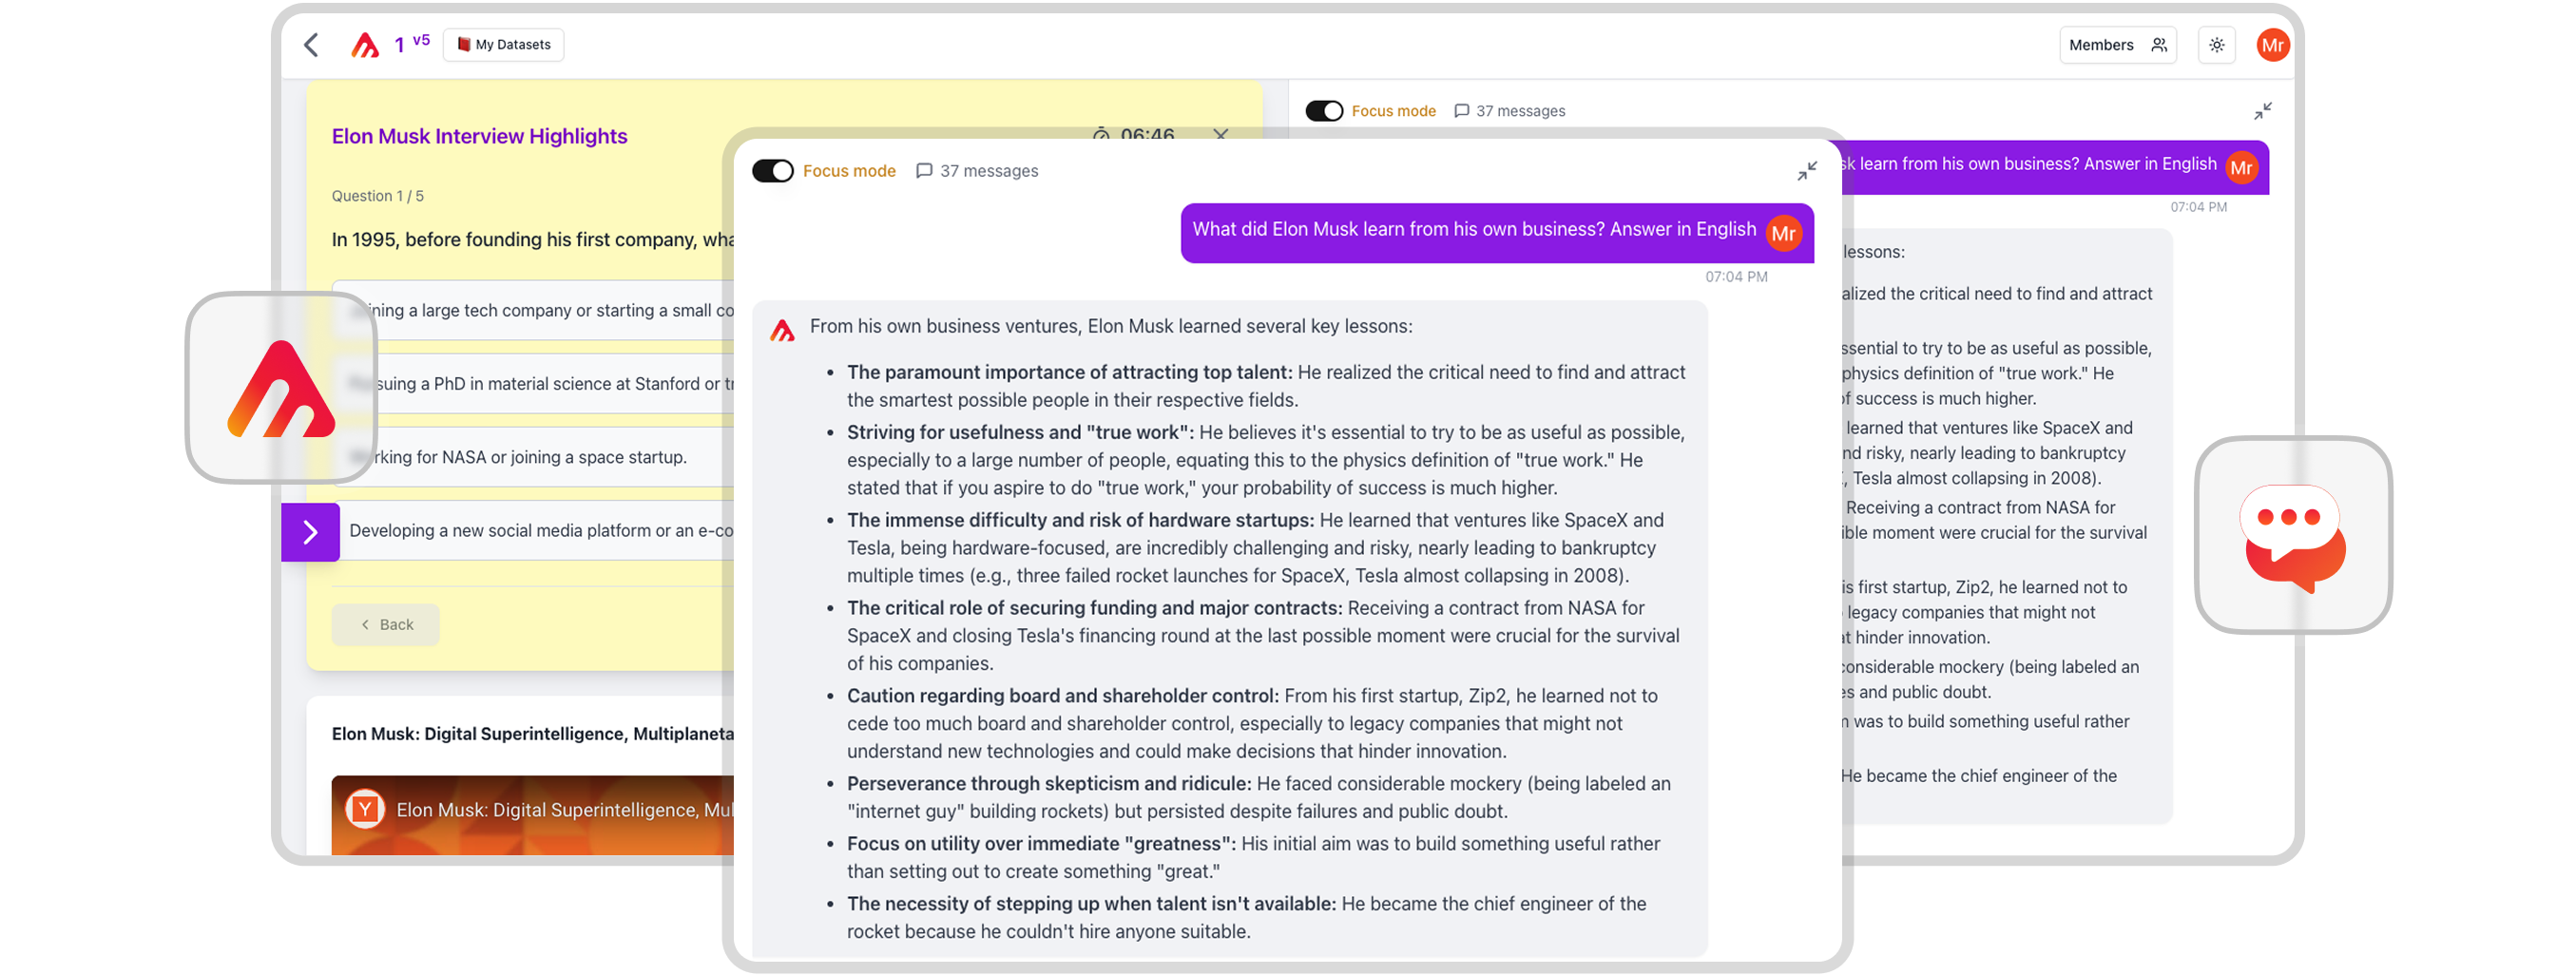Click the red app logo in header
The width and height of the screenshot is (2576, 975).
click(x=365, y=45)
